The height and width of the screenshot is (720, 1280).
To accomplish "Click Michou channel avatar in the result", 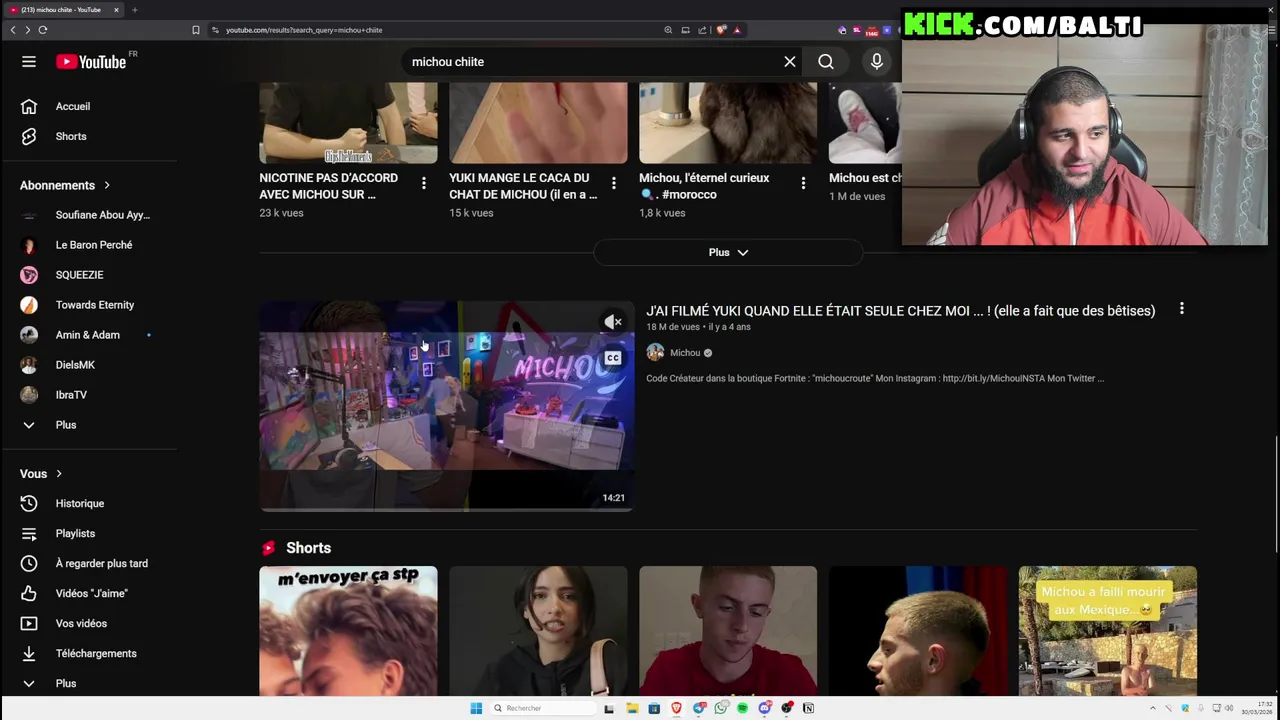I will (655, 352).
